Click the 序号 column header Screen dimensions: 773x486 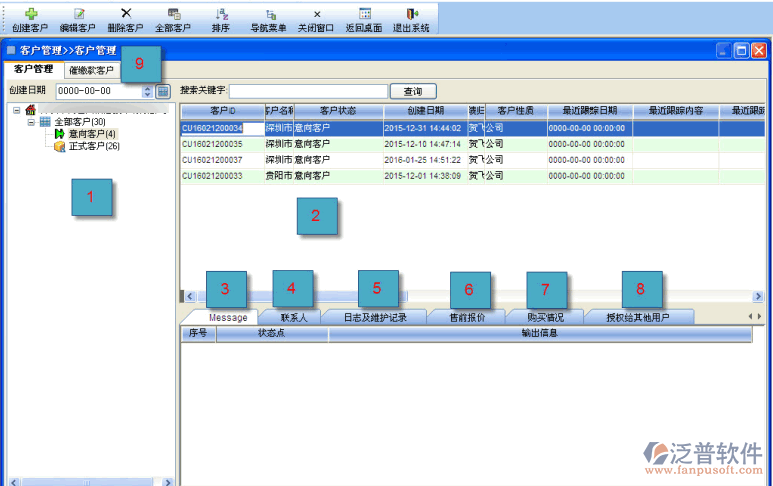pos(198,334)
